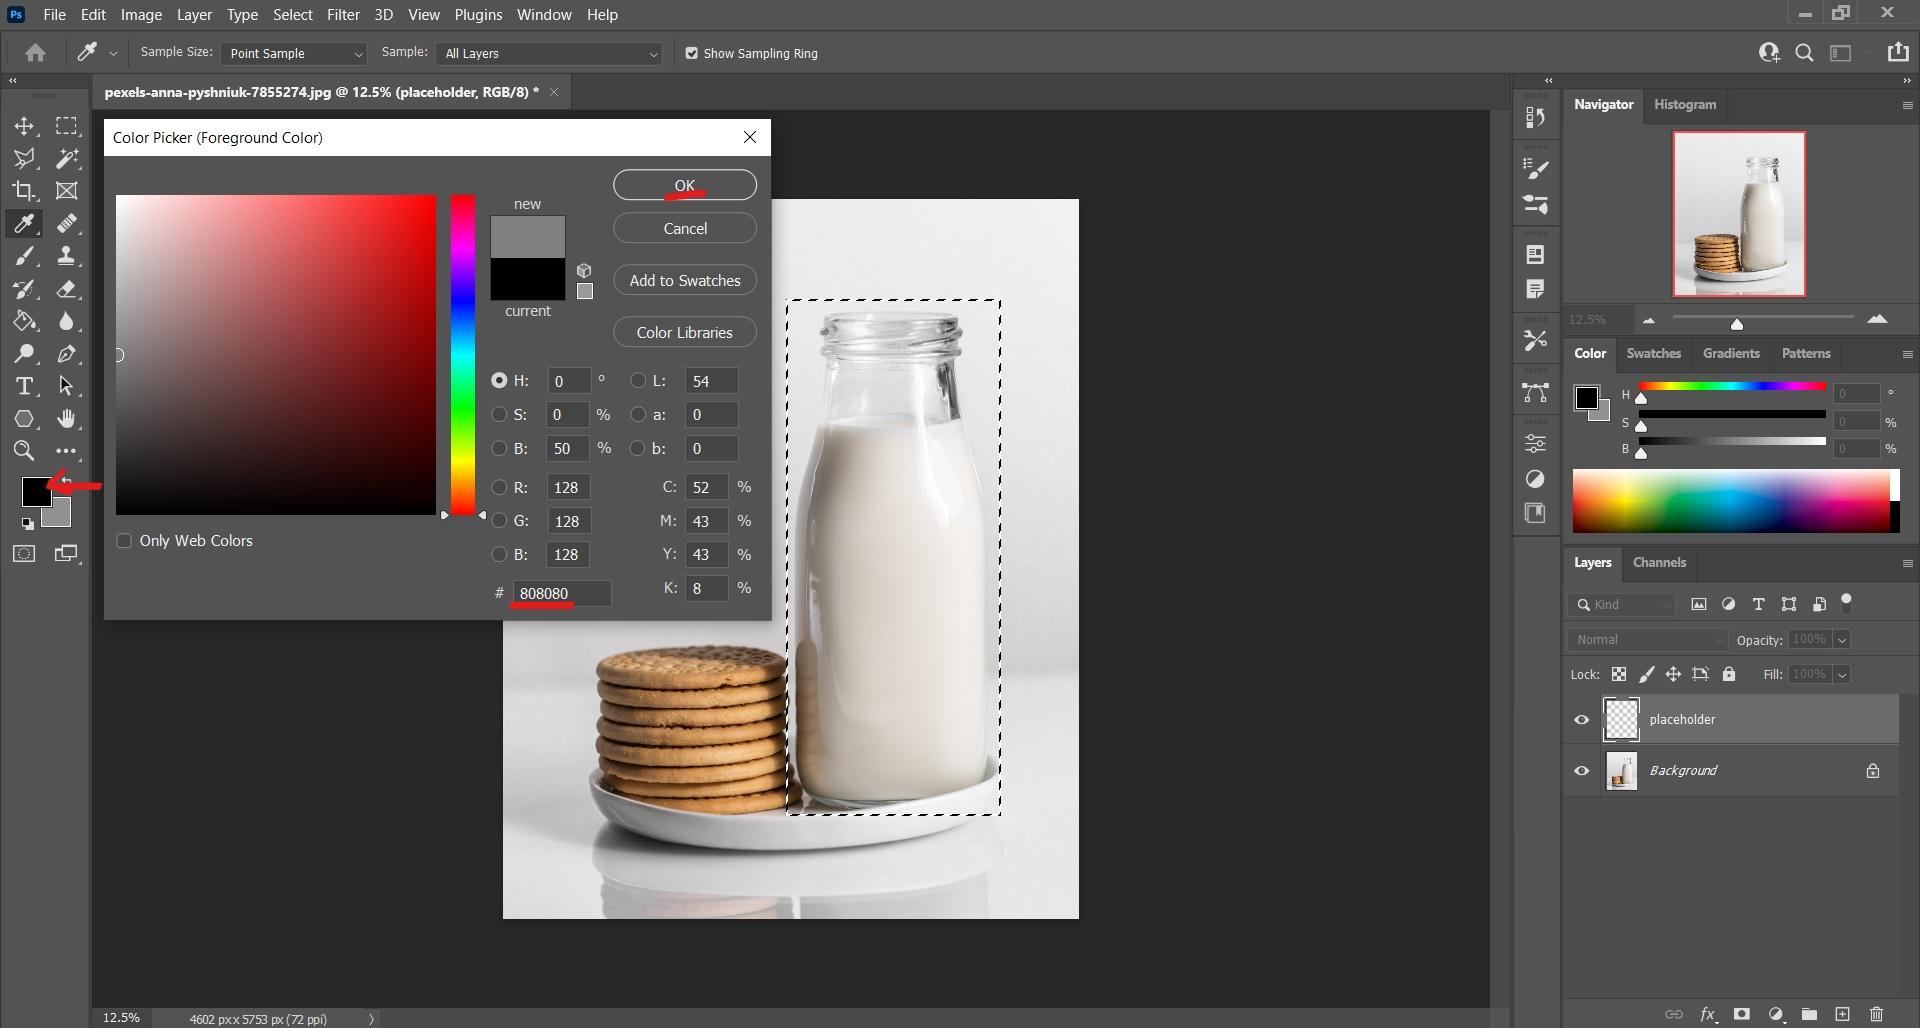1920x1028 pixels.
Task: Click the hex color input field
Action: click(561, 593)
